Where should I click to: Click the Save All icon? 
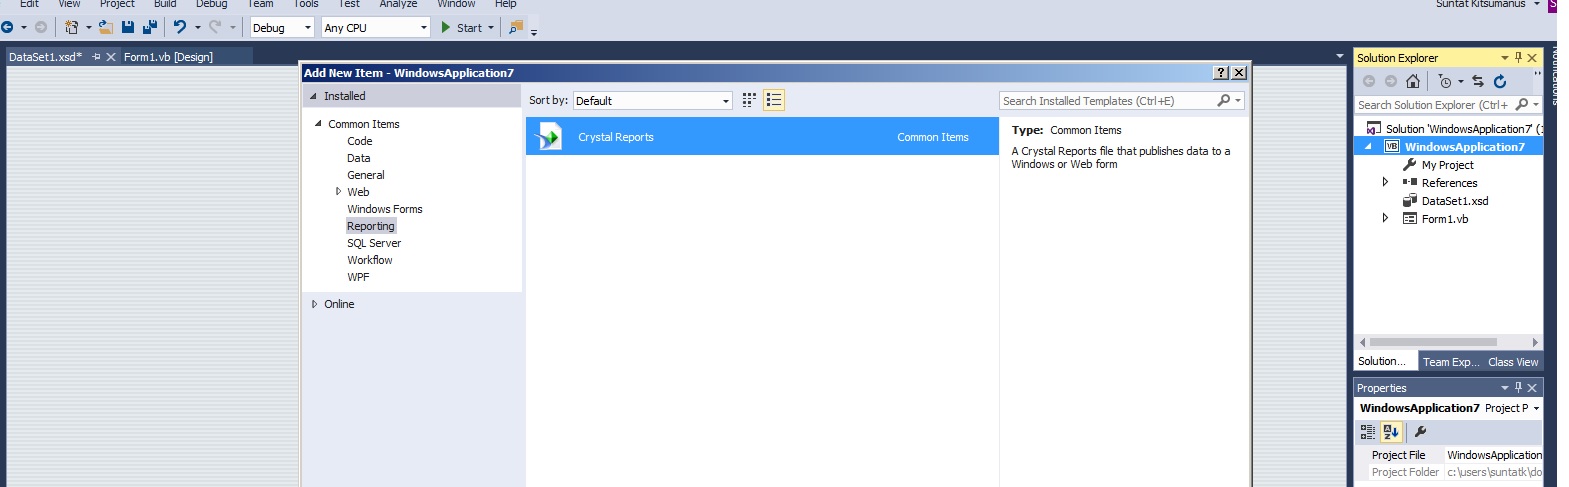coord(150,27)
